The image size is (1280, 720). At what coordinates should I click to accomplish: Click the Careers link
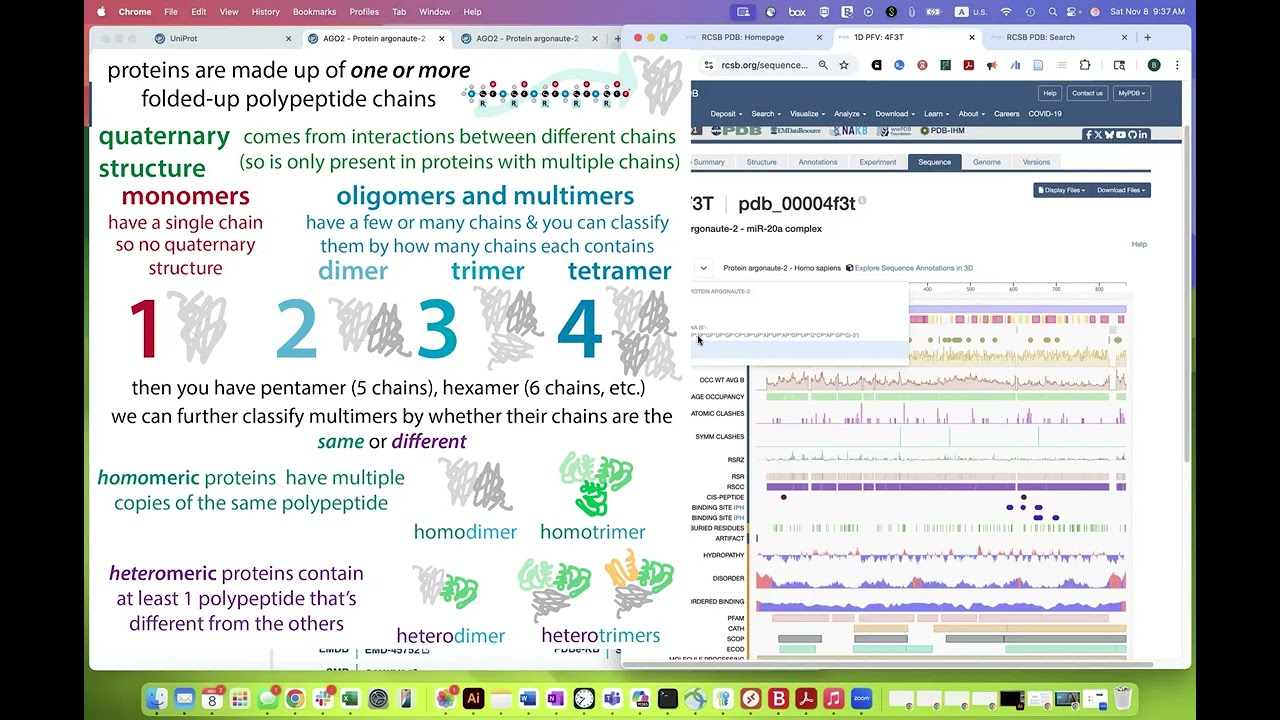click(x=1006, y=114)
